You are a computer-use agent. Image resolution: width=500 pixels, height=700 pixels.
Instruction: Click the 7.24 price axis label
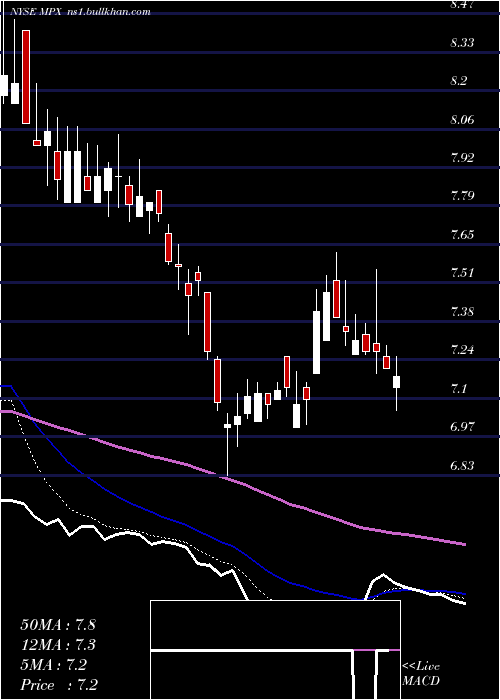point(462,349)
